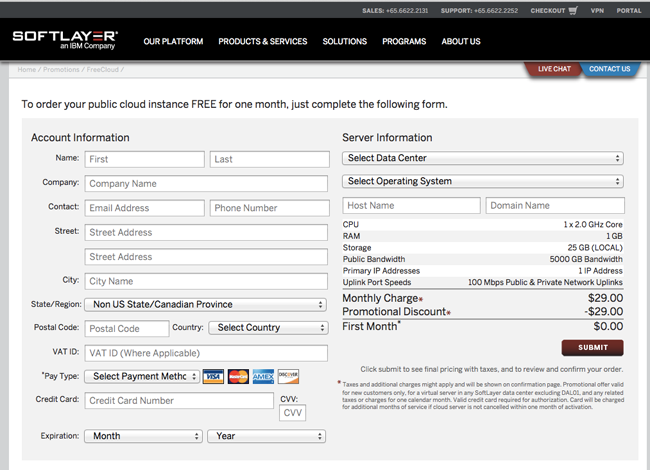Open the Products & Services menu

263,42
